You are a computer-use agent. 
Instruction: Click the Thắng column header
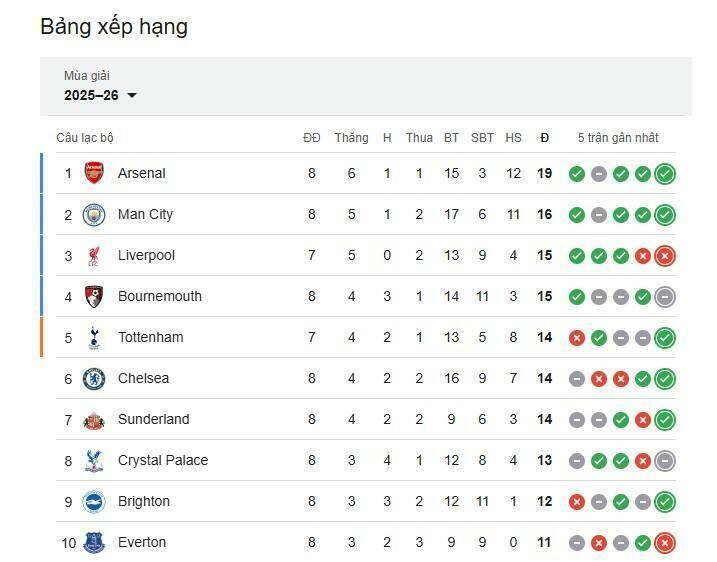click(351, 138)
